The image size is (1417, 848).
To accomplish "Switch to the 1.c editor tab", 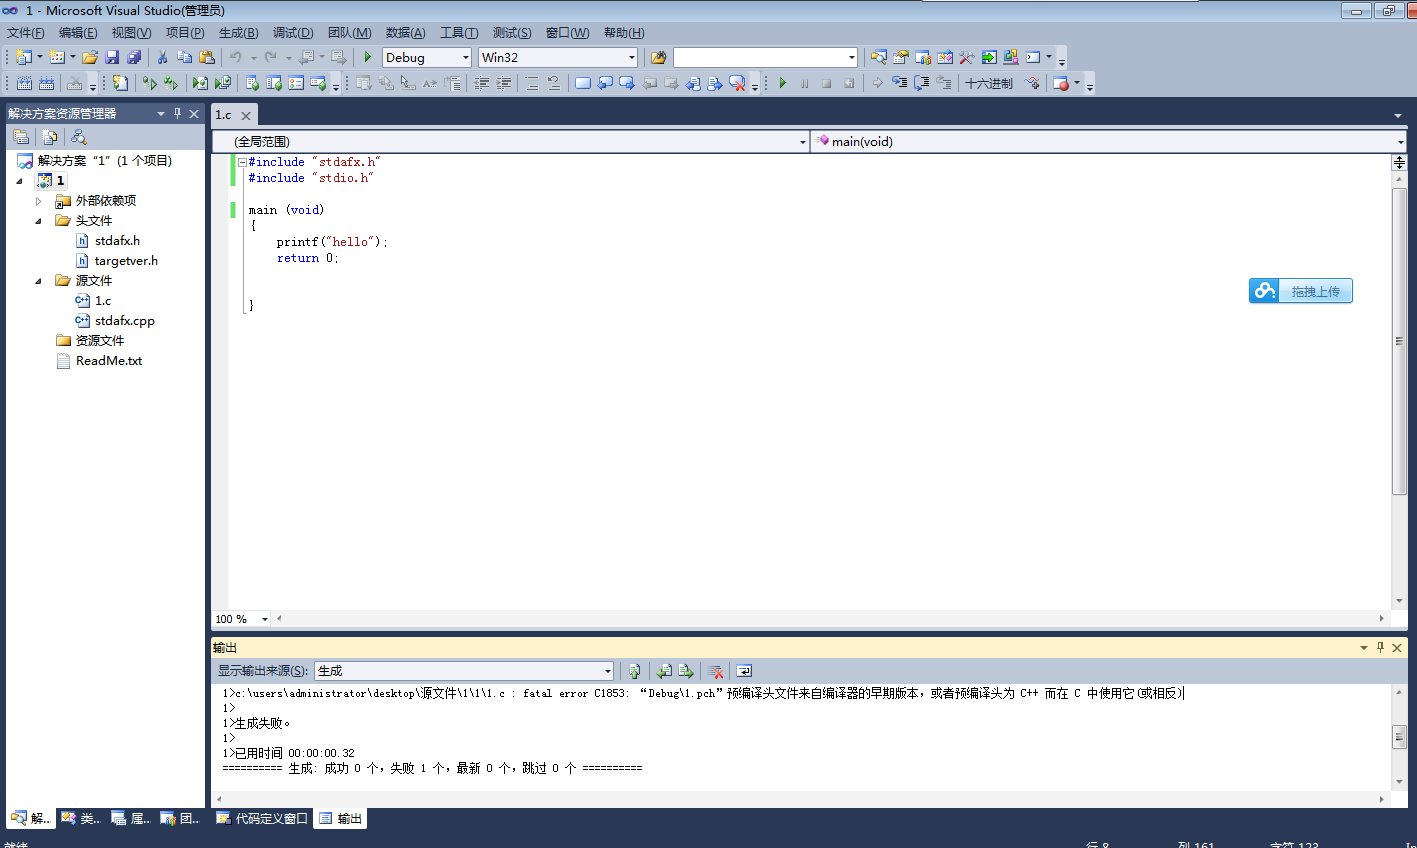I will [x=224, y=115].
